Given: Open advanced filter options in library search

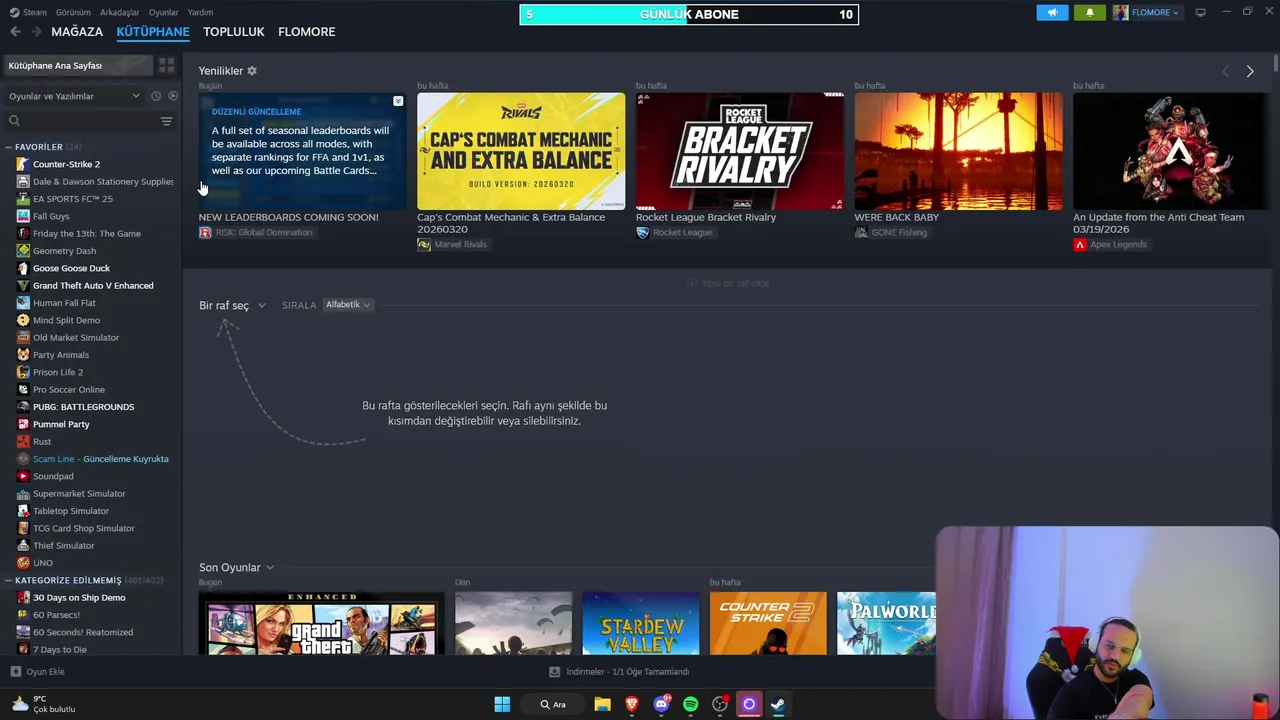Looking at the screenshot, I should click(x=166, y=121).
